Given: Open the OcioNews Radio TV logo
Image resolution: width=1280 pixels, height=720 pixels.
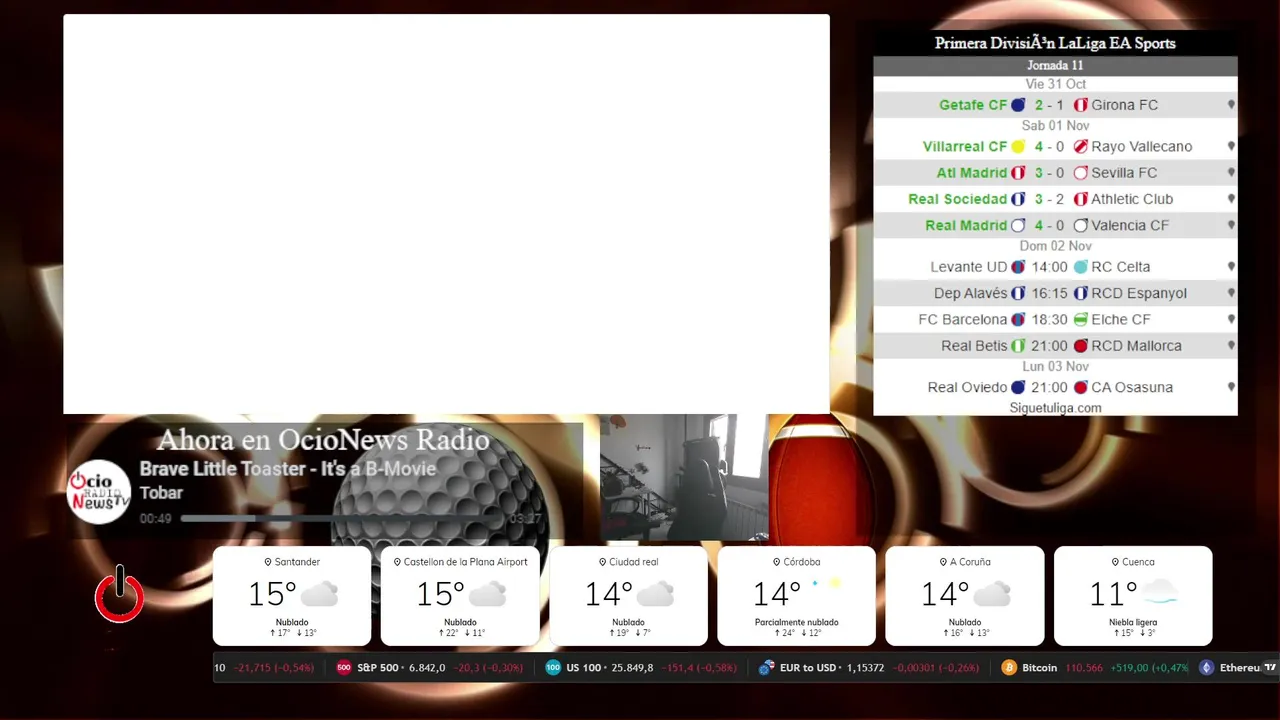Looking at the screenshot, I should pyautogui.click(x=99, y=492).
